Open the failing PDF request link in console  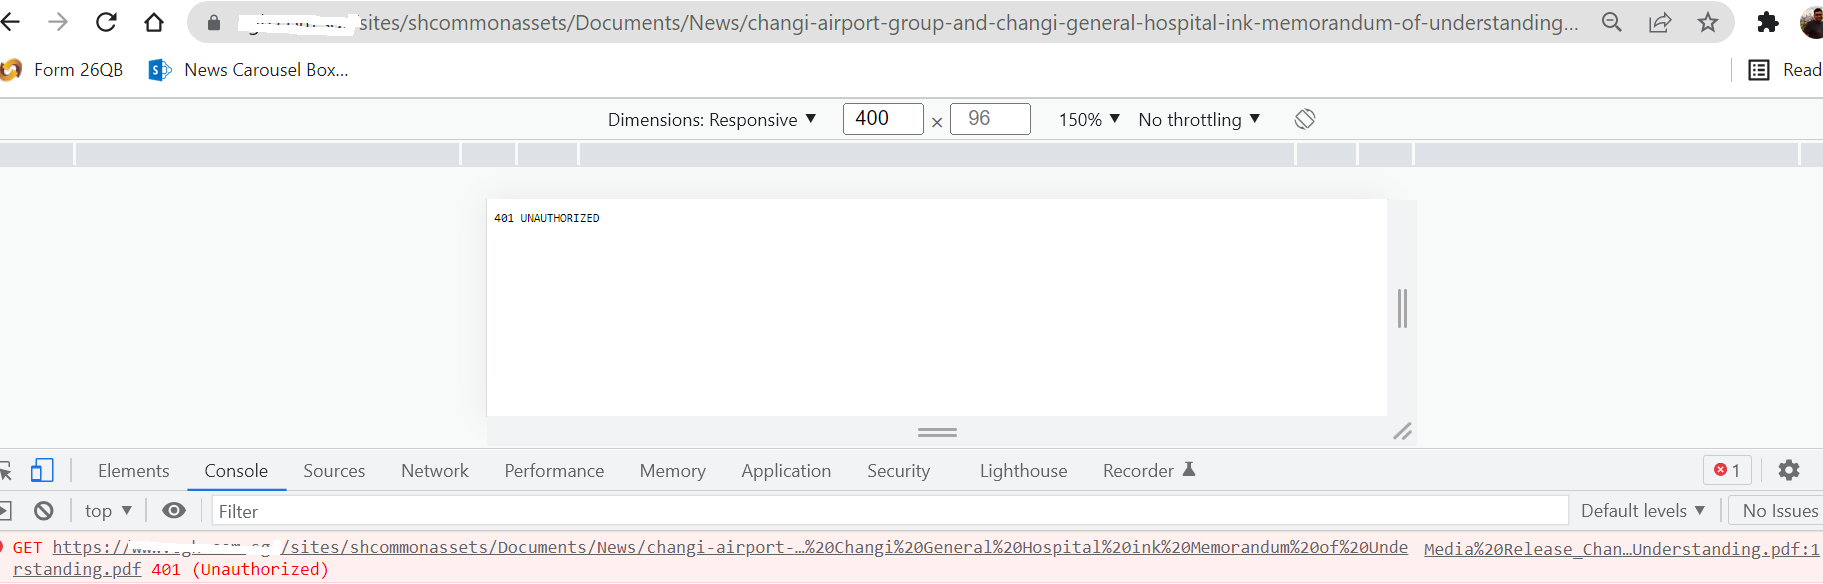point(700,548)
